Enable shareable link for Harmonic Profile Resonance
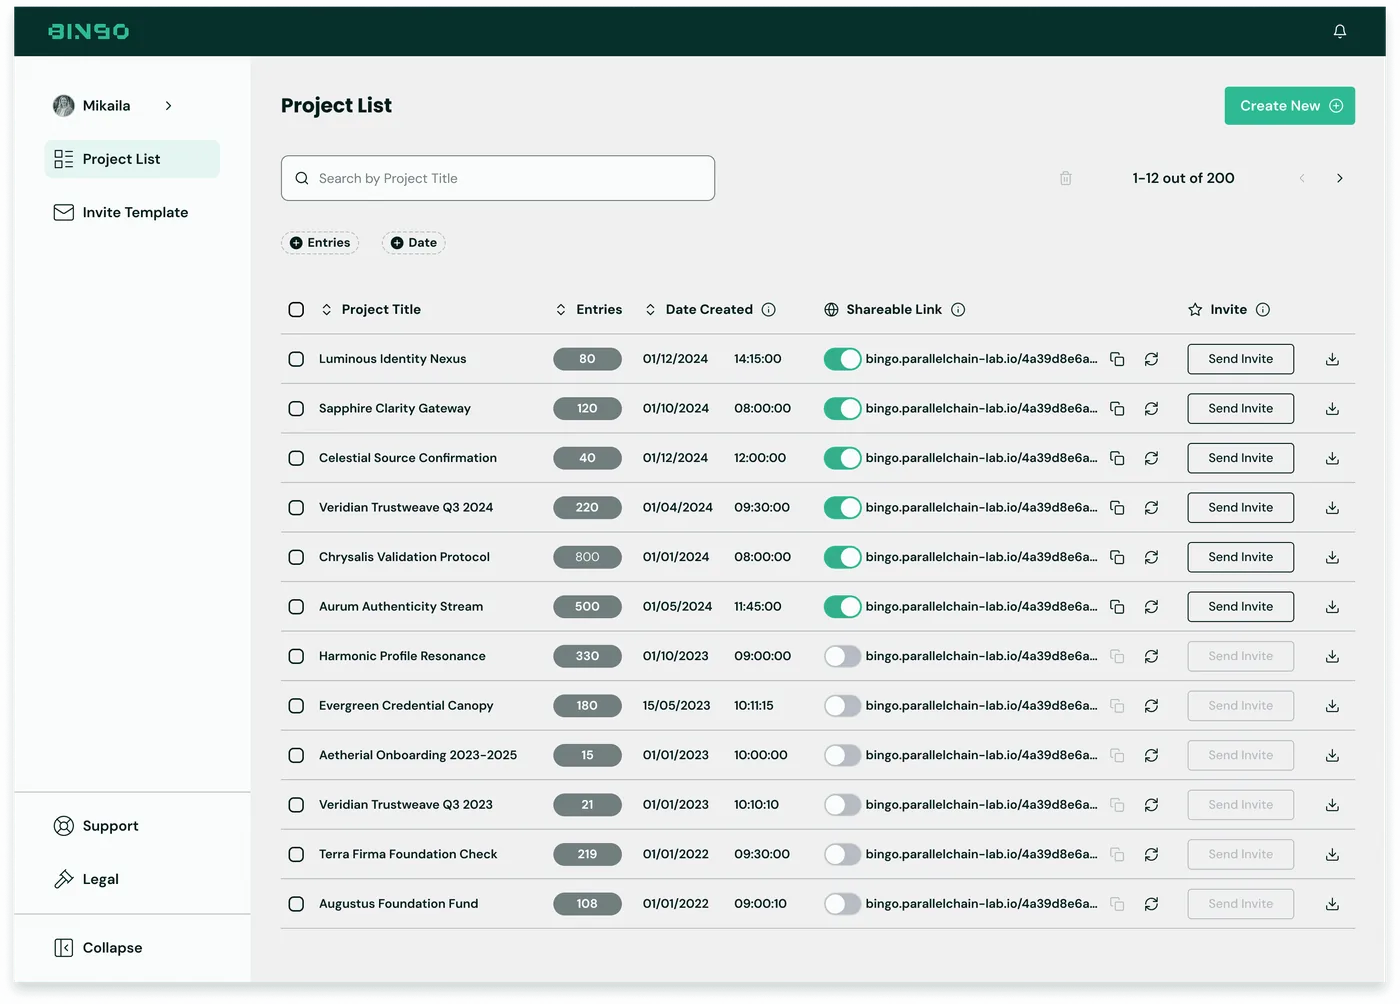This screenshot has height=1004, width=1400. point(842,656)
